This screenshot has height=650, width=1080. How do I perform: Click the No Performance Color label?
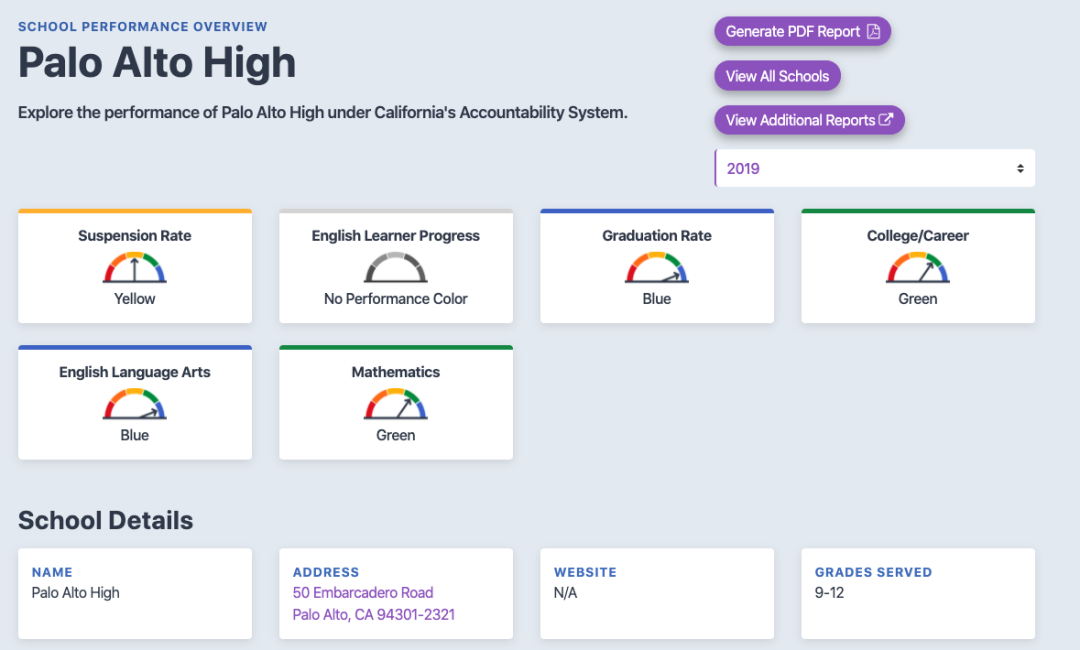(396, 299)
